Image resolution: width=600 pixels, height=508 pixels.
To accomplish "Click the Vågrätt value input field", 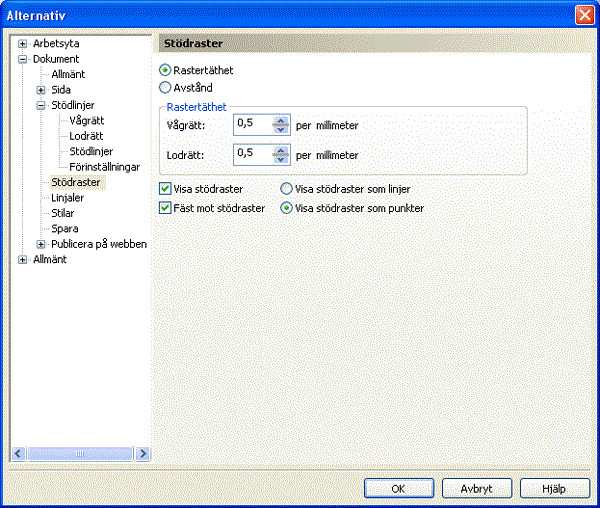I will pos(252,126).
